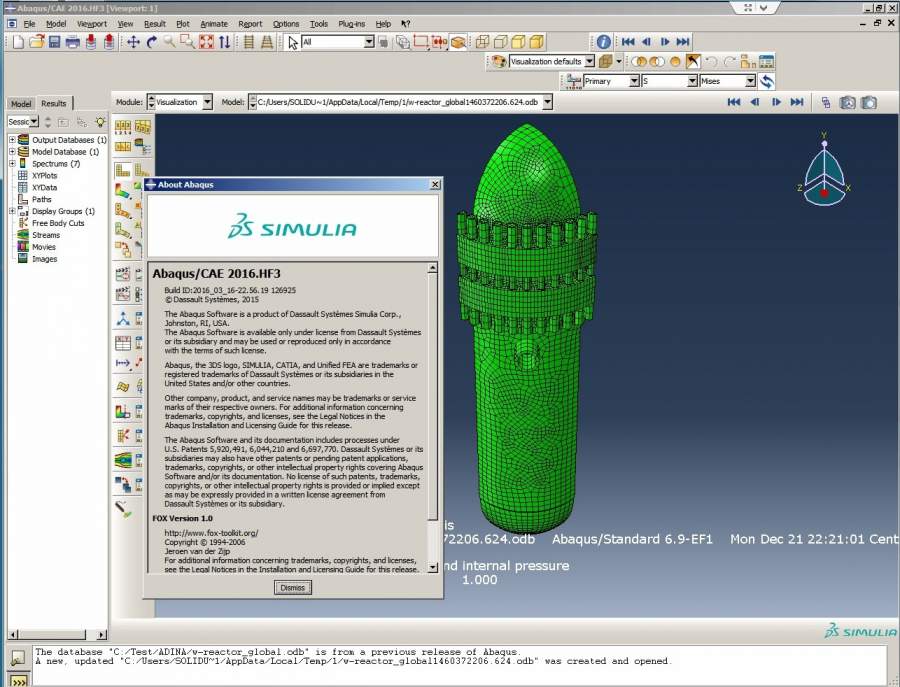The width and height of the screenshot is (900, 687).
Task: Open the Animate menu
Action: click(214, 24)
